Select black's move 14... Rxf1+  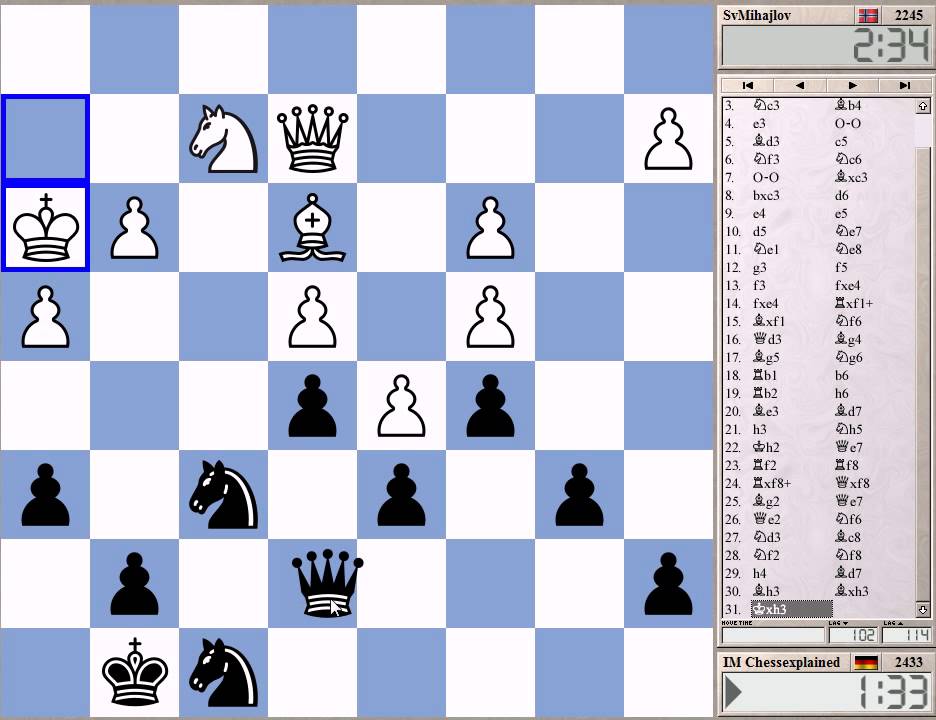[x=854, y=303]
